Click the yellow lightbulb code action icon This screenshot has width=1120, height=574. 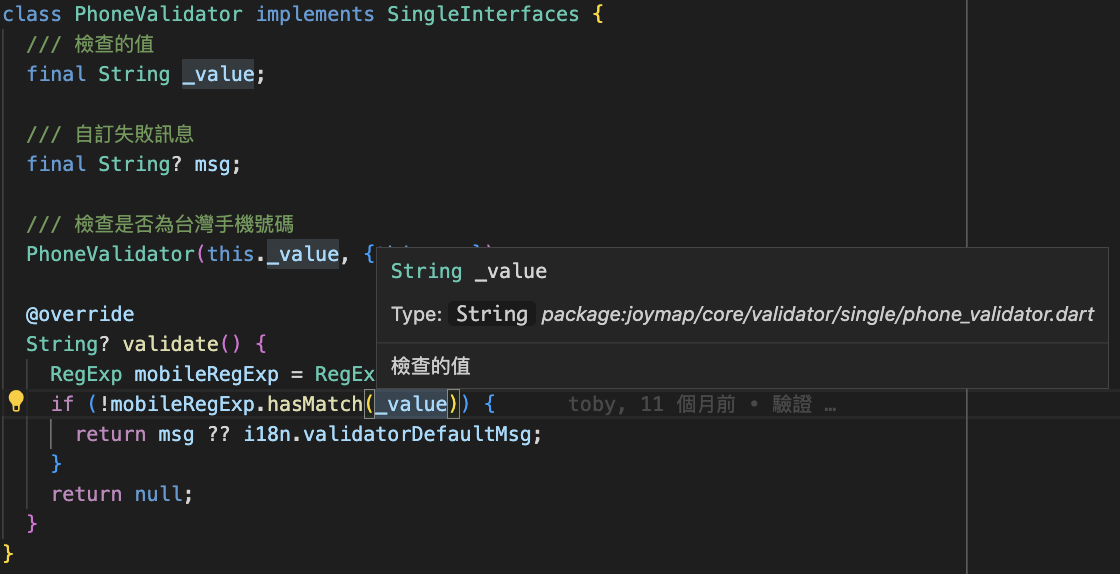[x=16, y=403]
